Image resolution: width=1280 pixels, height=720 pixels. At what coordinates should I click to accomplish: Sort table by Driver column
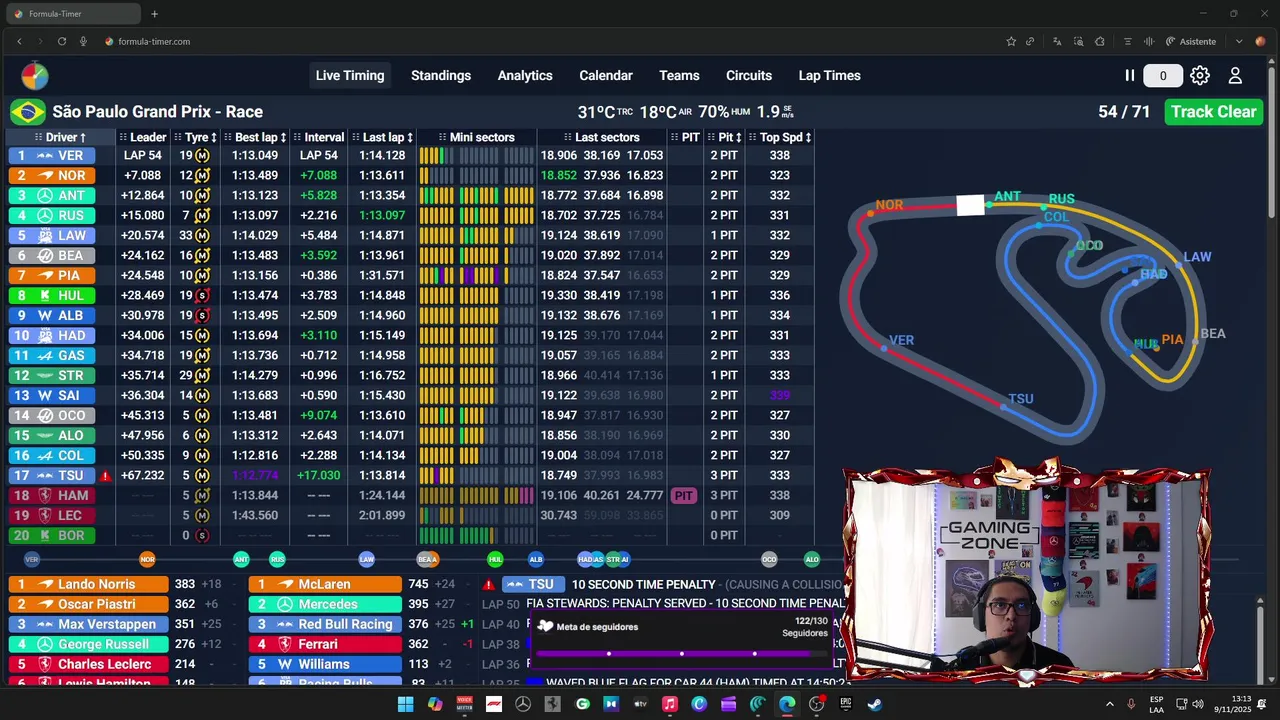coord(60,137)
